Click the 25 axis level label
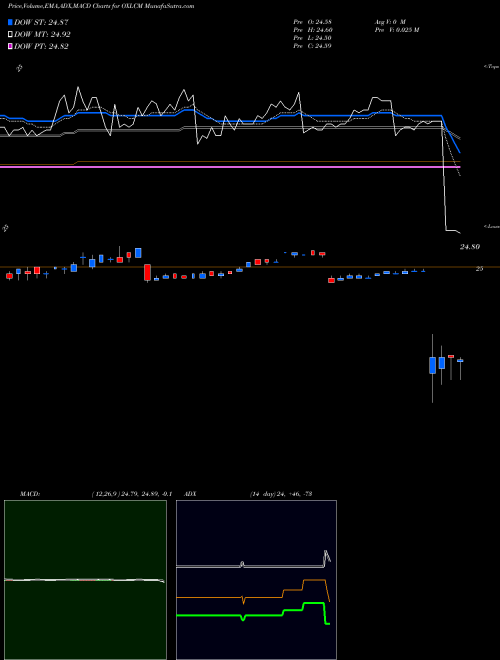Viewport: 500px width, 660px height. tap(479, 269)
